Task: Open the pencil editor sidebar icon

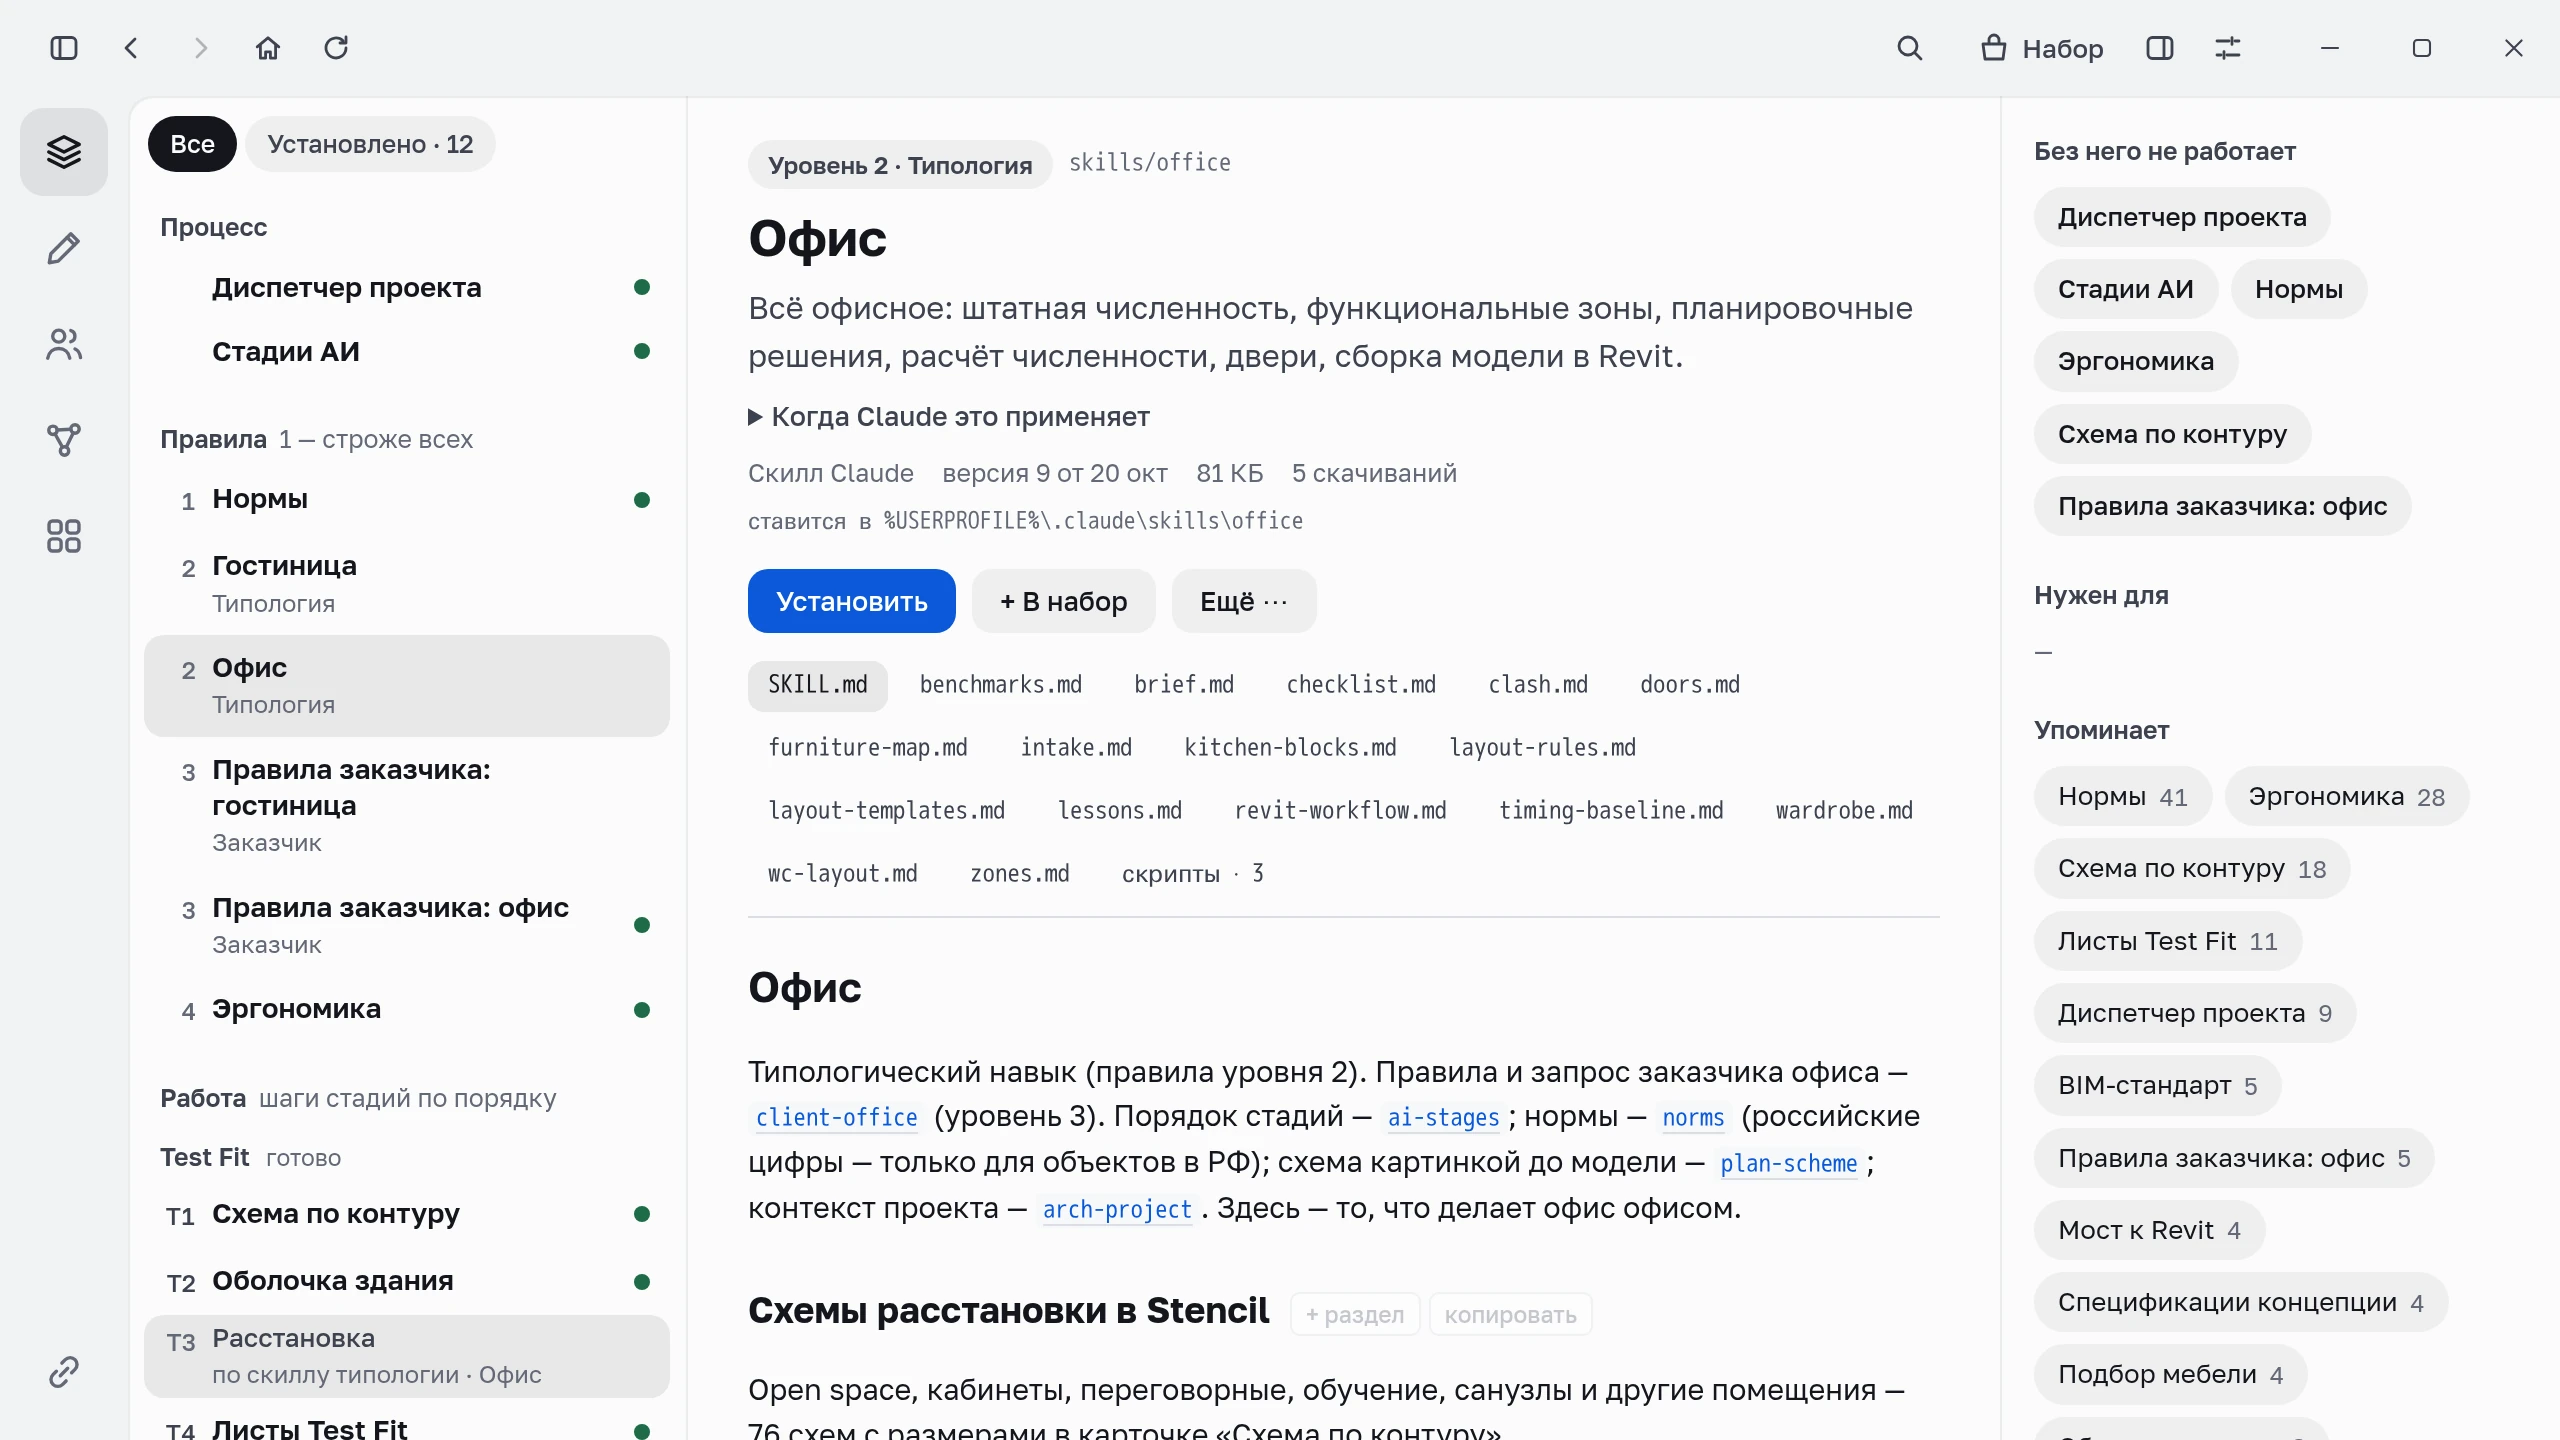Action: coord(64,248)
